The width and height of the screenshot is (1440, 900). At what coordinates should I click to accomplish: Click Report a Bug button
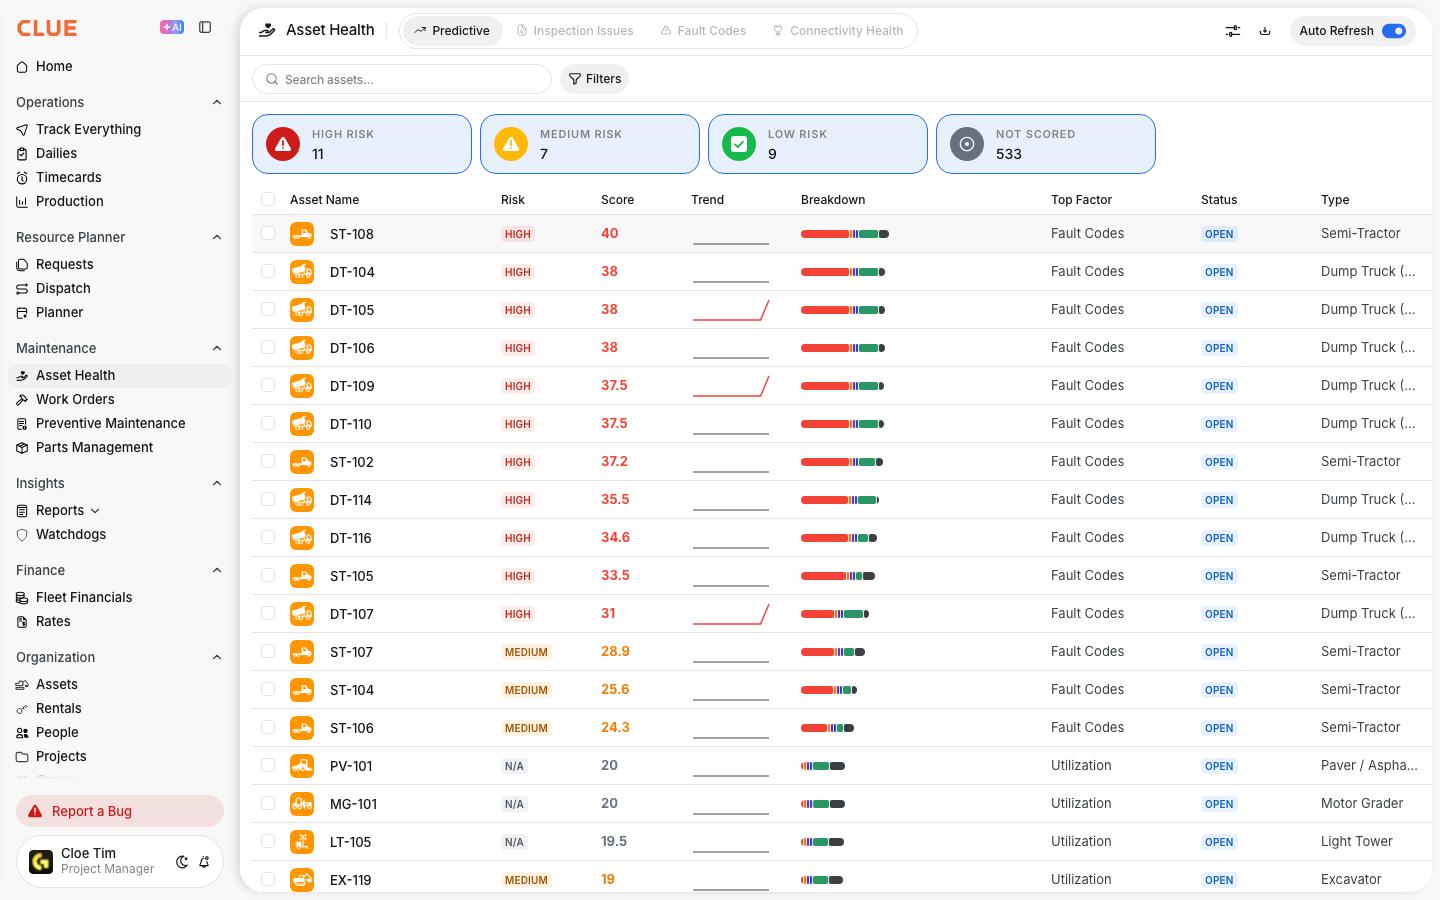point(120,811)
